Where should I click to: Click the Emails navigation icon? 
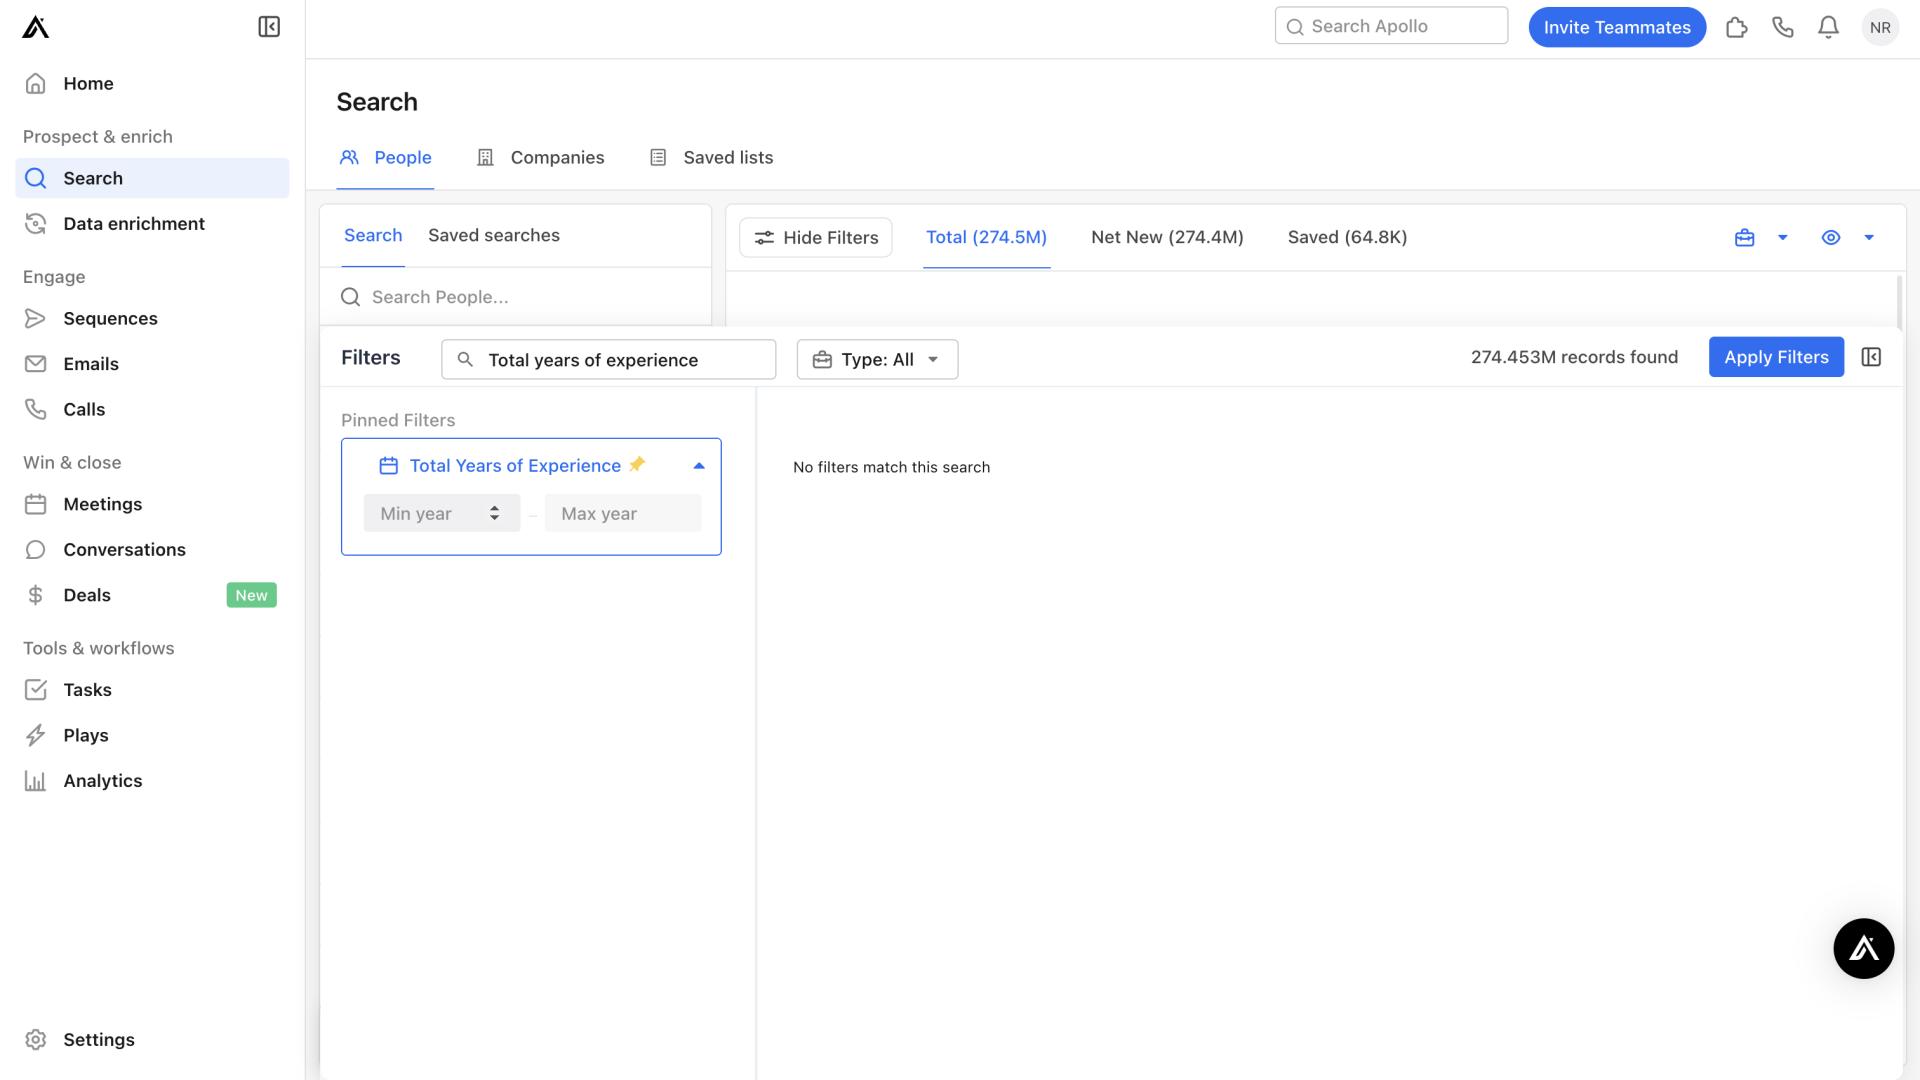click(x=36, y=364)
